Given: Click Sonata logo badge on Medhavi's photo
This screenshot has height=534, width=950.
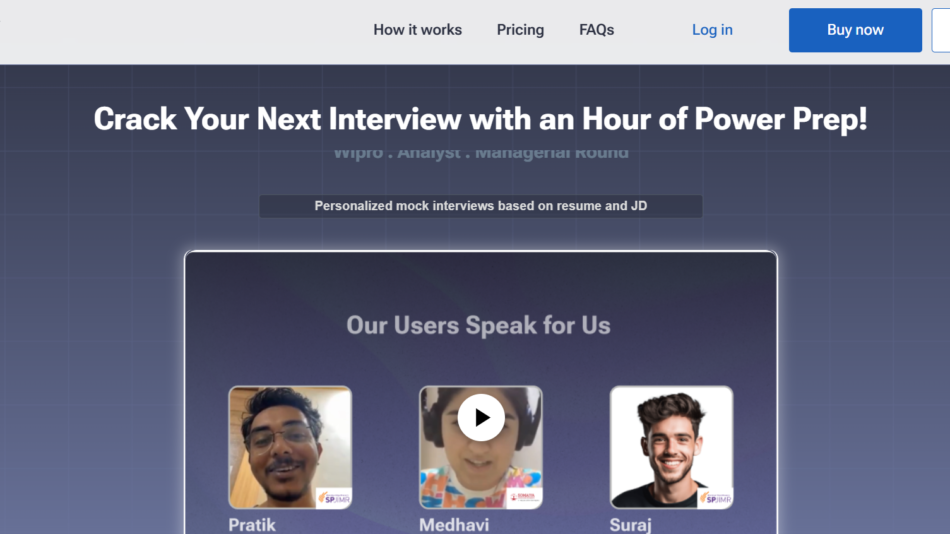Looking at the screenshot, I should [x=524, y=498].
